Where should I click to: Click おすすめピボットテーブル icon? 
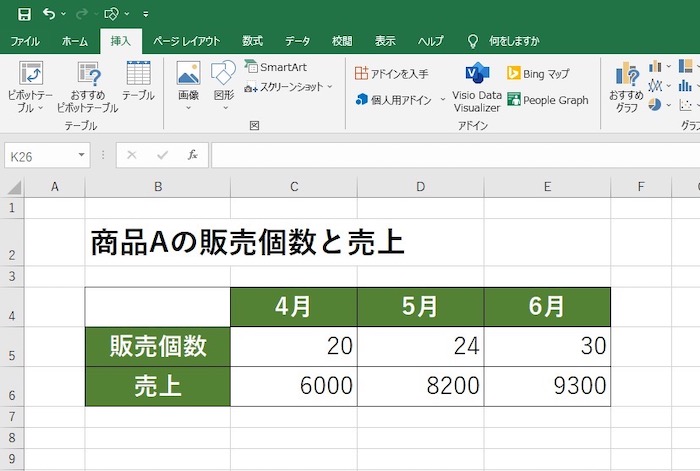[x=88, y=87]
